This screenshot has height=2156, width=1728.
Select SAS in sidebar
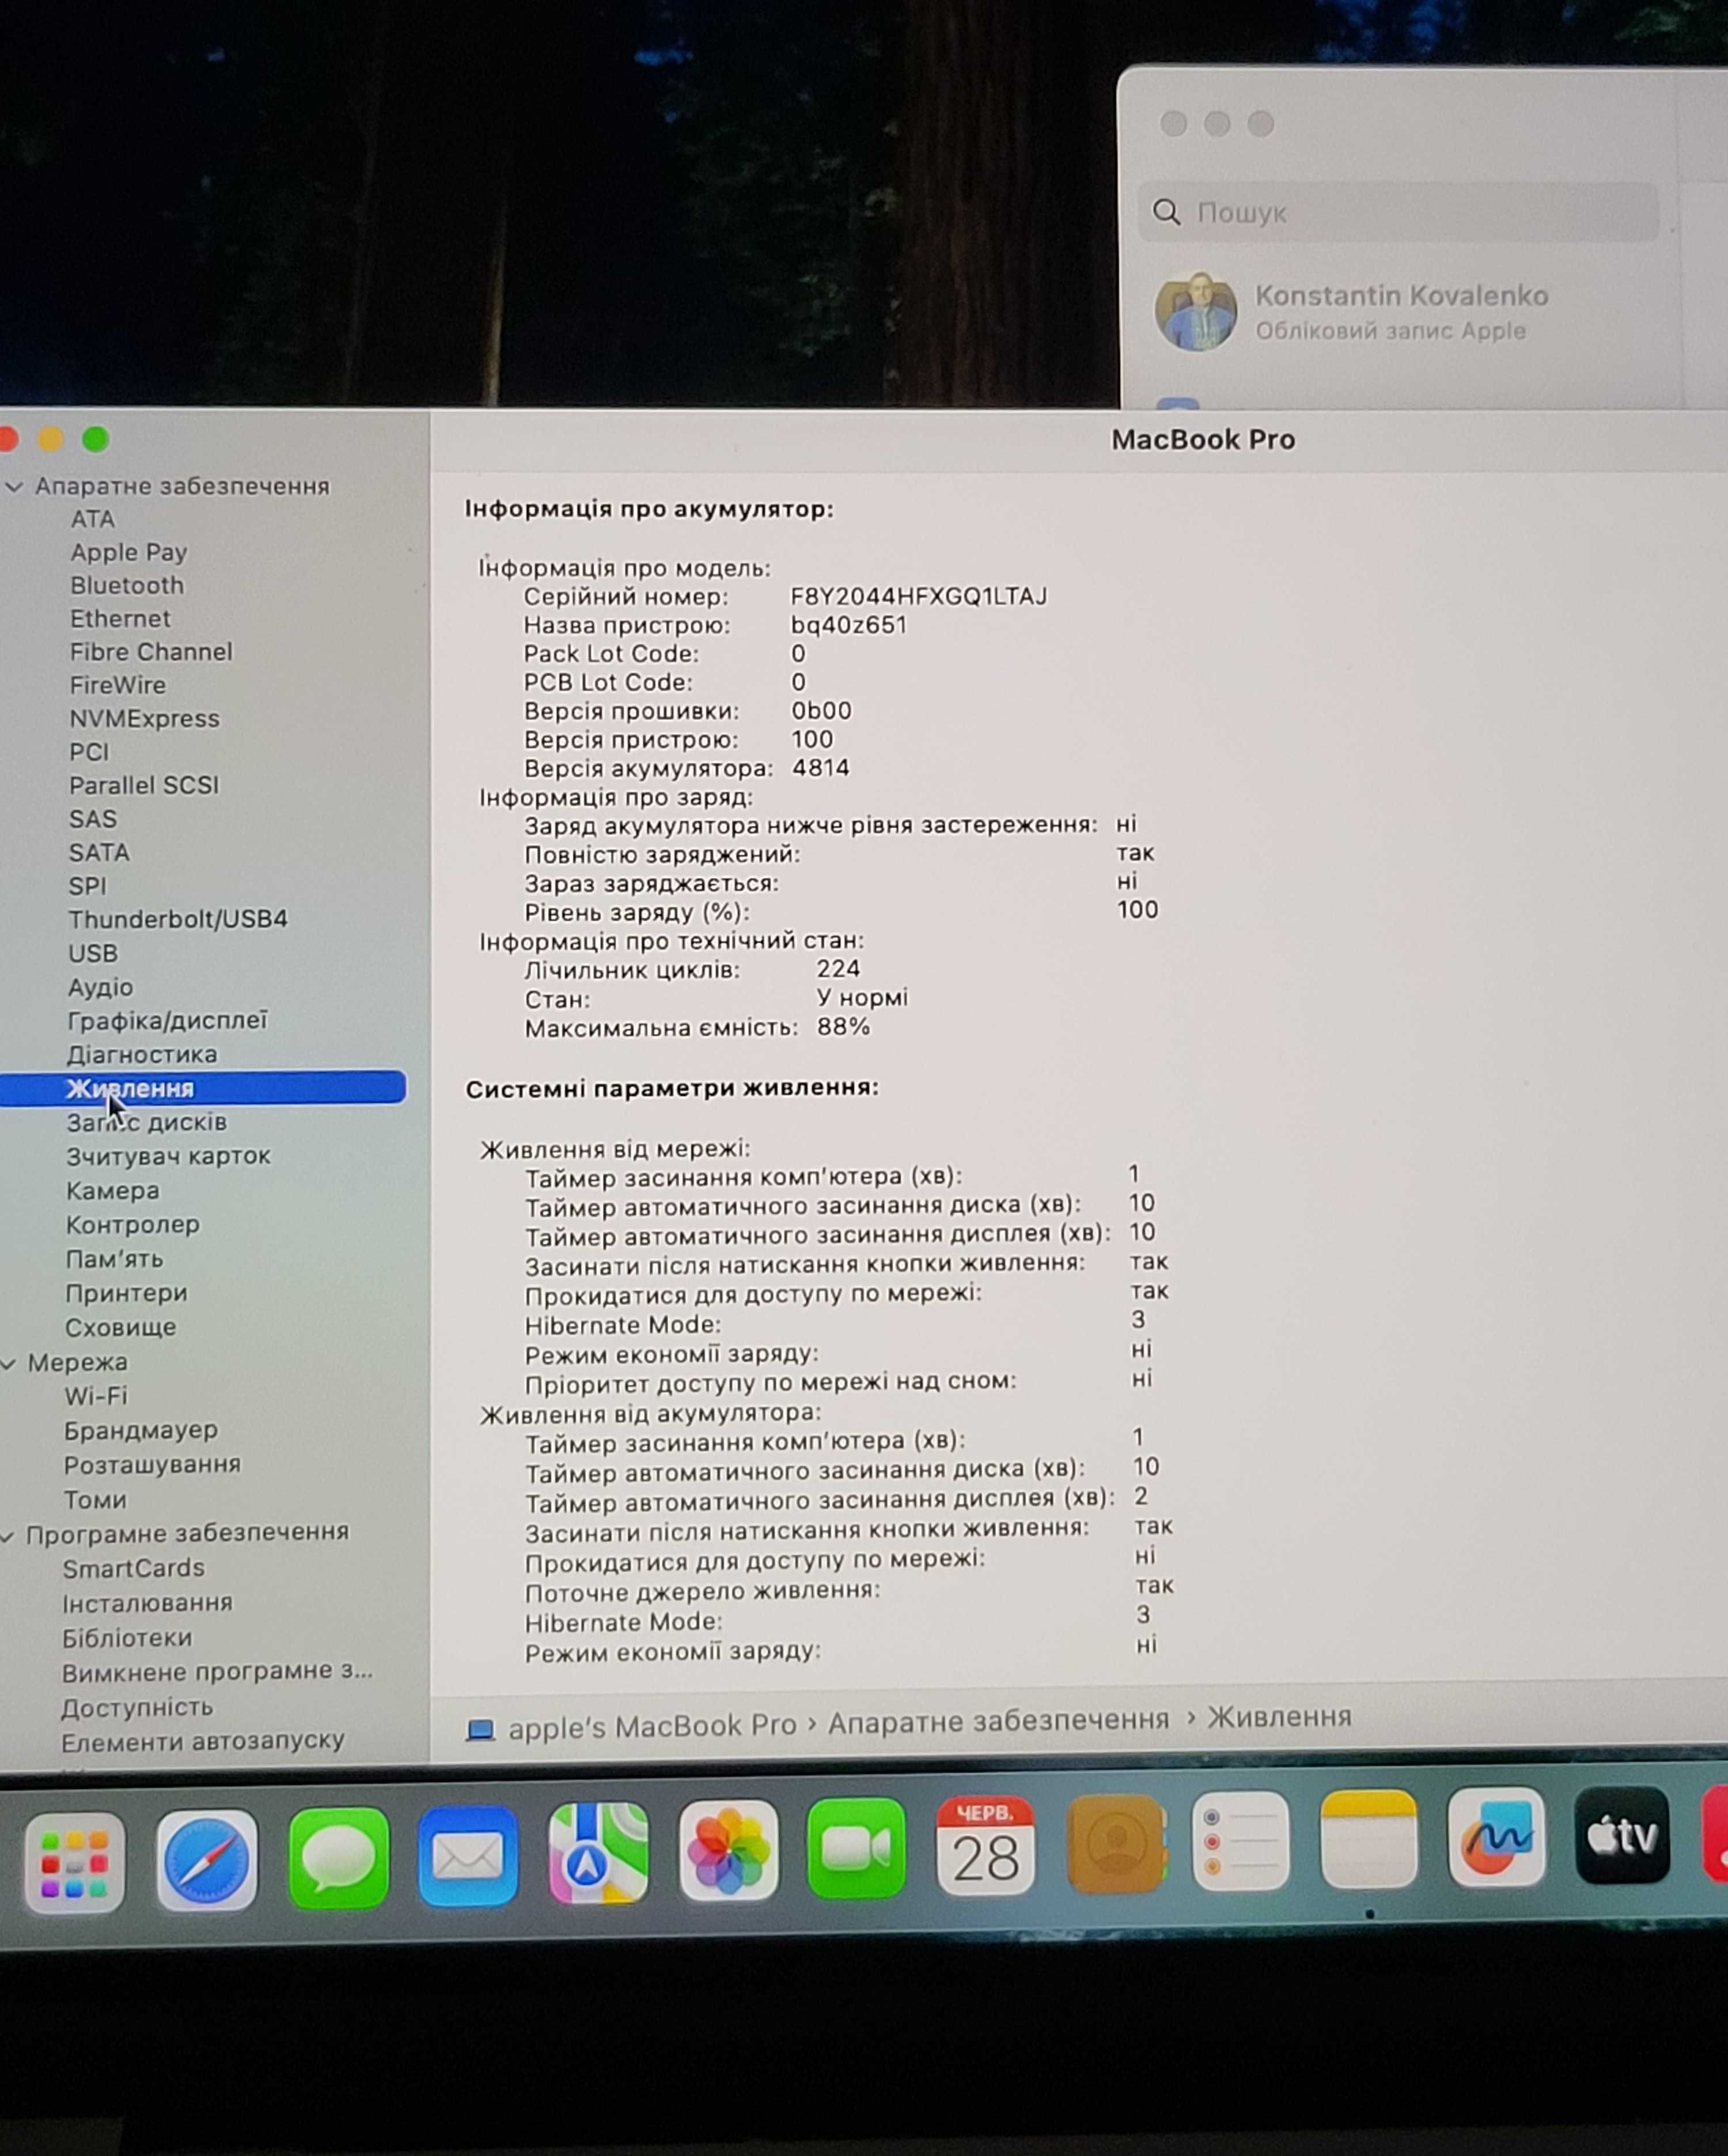92,819
